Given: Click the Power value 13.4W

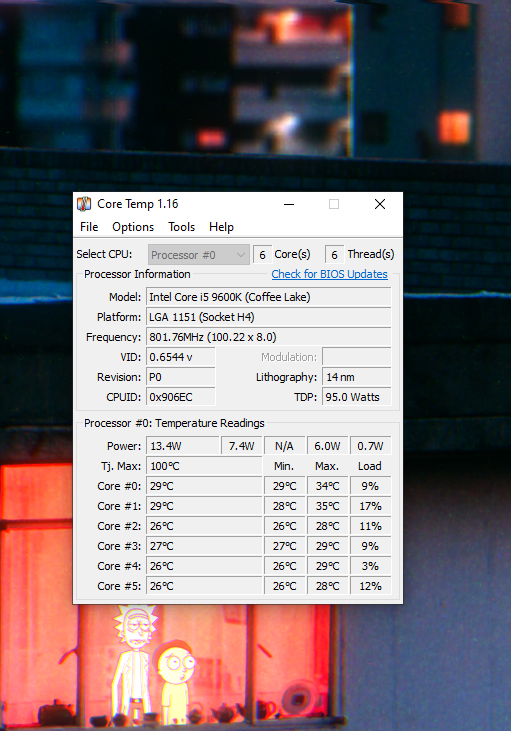Looking at the screenshot, I should tap(183, 446).
